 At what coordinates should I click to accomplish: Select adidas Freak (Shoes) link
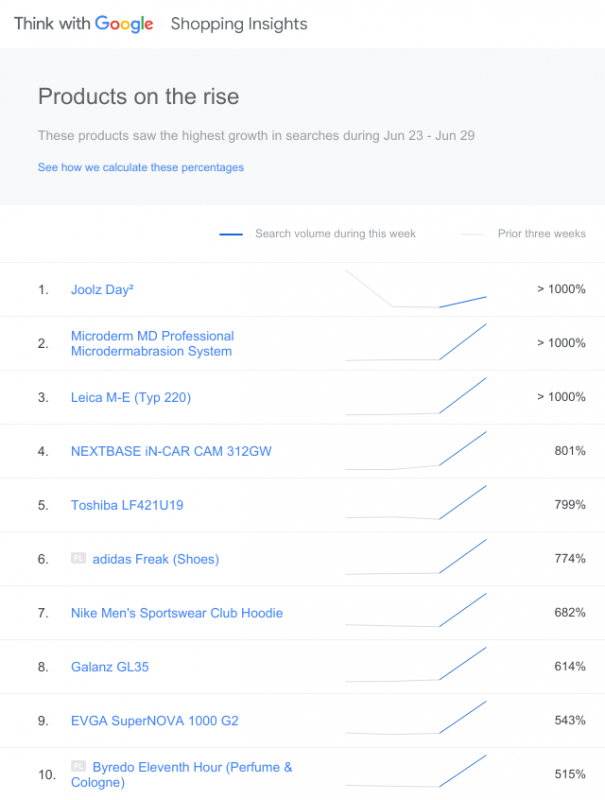(155, 559)
